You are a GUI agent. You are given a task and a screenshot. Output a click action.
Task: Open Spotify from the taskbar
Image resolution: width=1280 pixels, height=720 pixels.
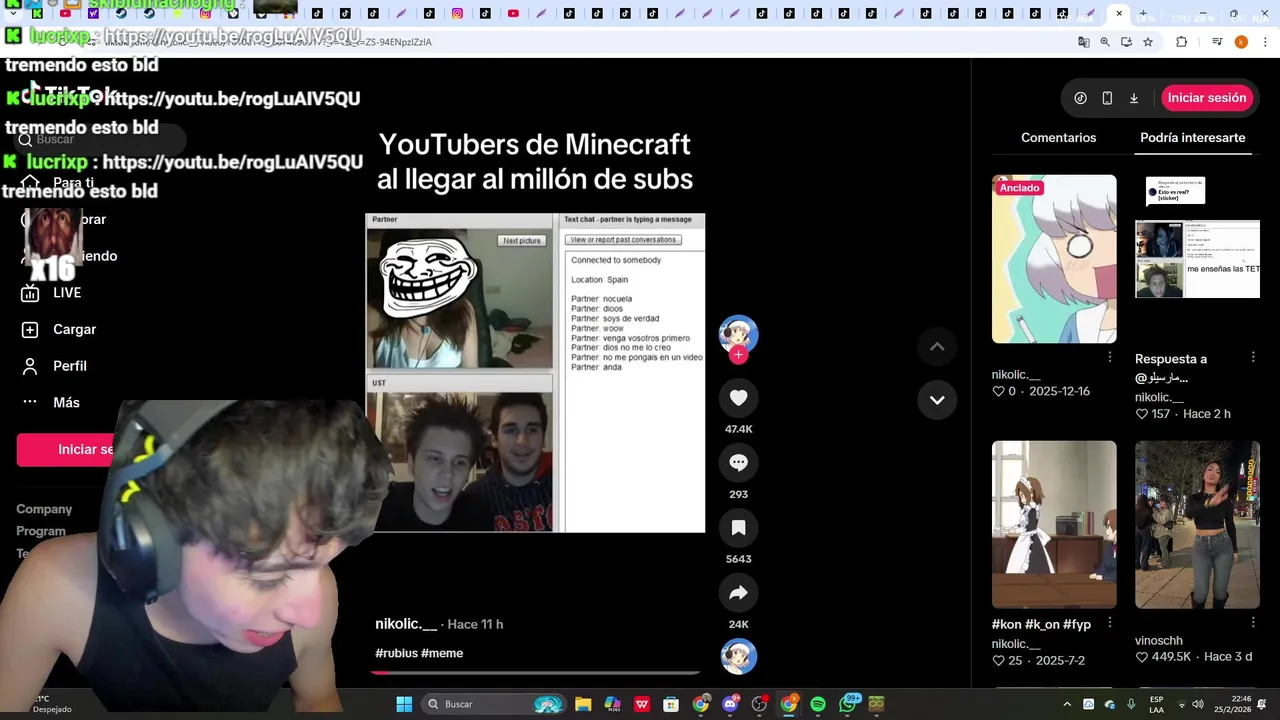coord(818,704)
